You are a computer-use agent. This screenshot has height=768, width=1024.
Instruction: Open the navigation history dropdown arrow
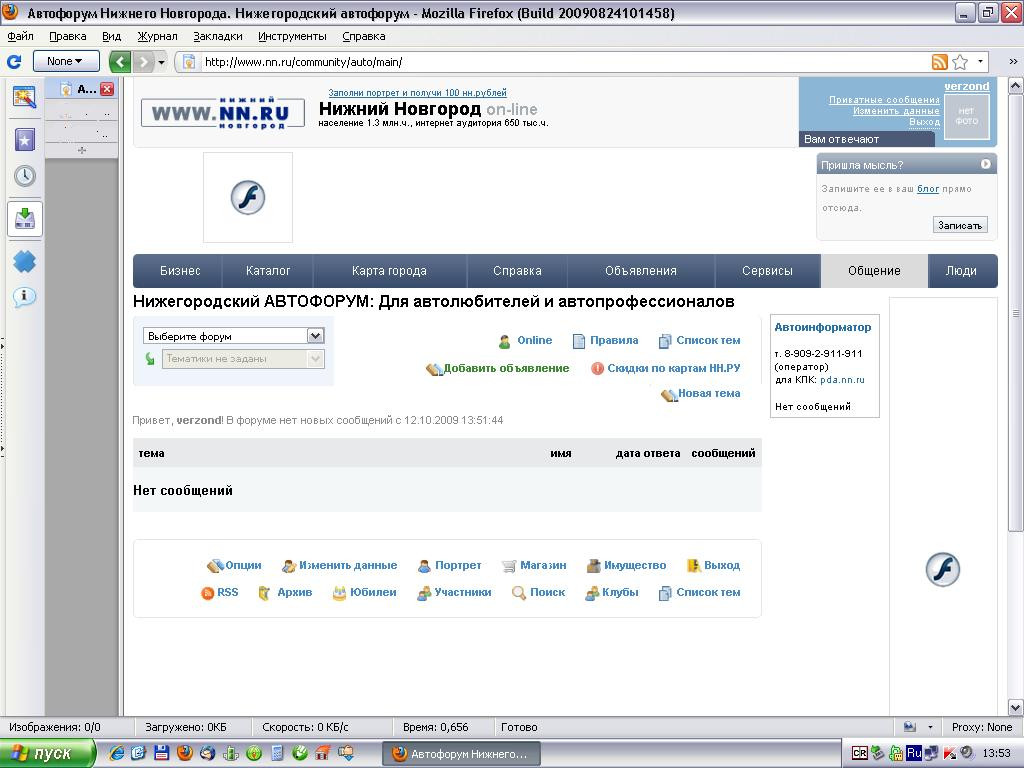[161, 62]
